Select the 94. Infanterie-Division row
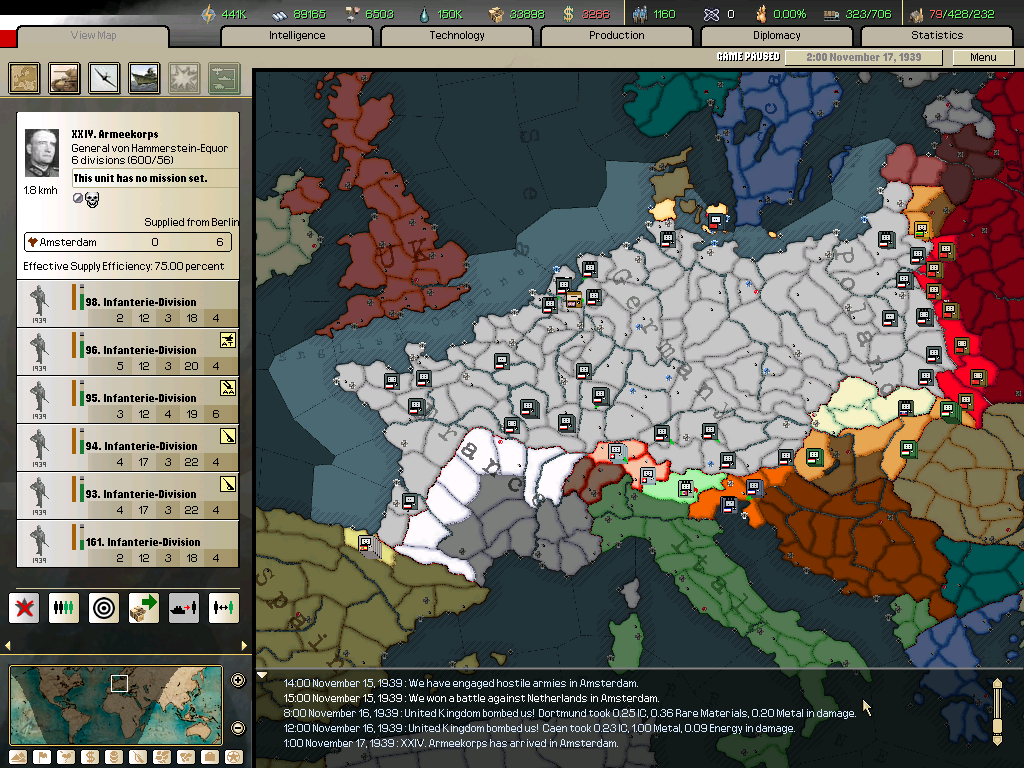Screen dimensions: 1024x768 coord(128,448)
